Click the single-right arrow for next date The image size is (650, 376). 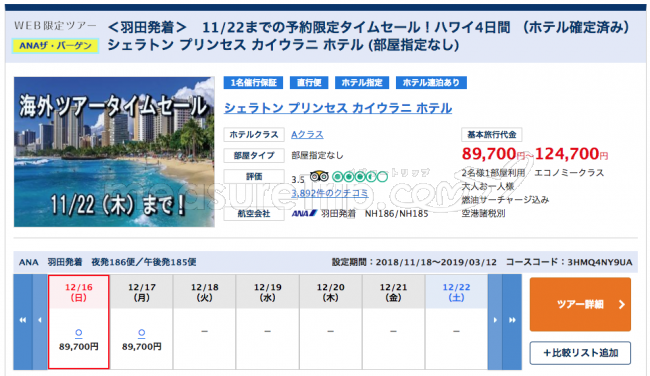pos(495,321)
